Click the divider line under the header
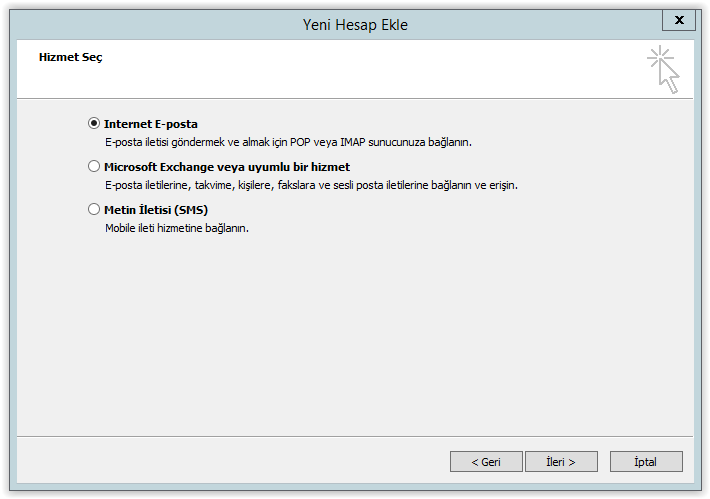Image resolution: width=710 pixels, height=499 pixels. (355, 98)
